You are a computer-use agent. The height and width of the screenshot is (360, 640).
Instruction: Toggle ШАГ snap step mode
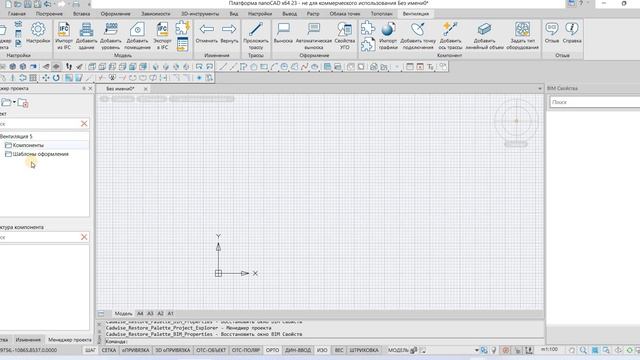90,350
